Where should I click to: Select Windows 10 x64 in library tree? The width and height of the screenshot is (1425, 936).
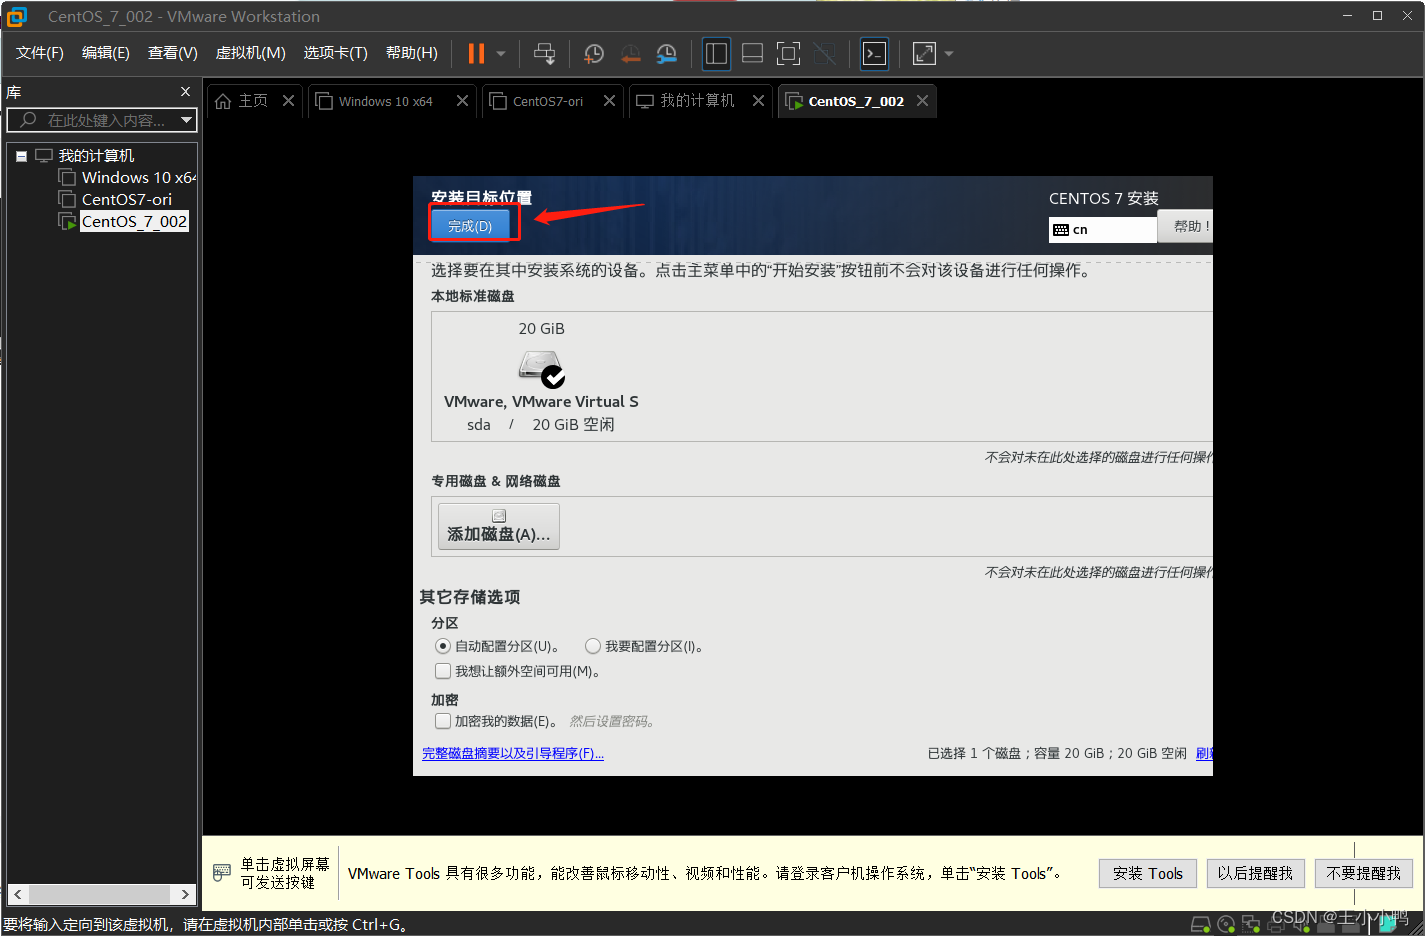click(x=127, y=178)
